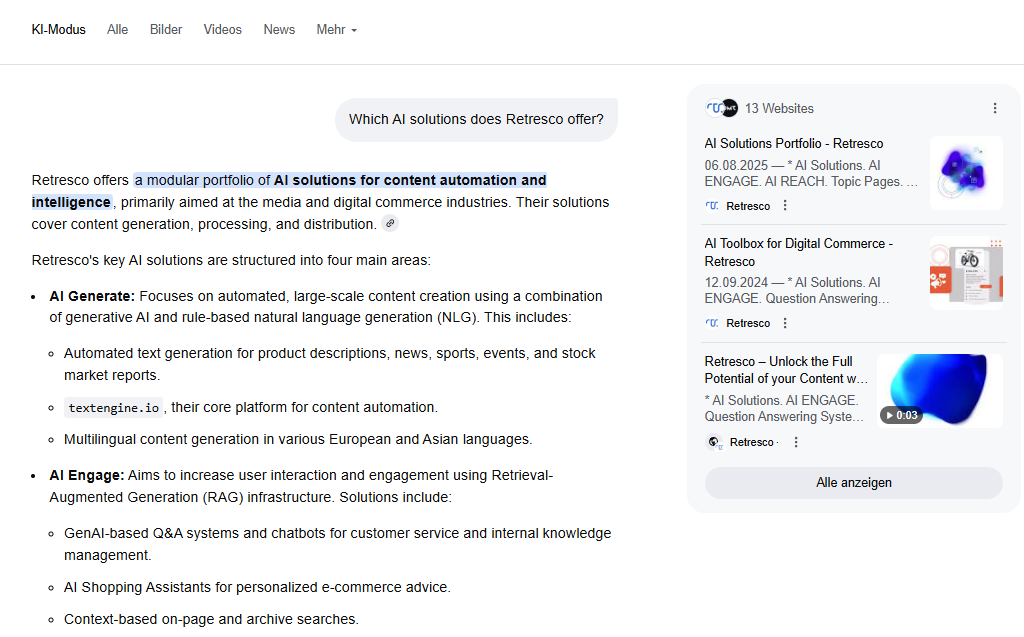Switch to the Bilder tab

coord(166,30)
